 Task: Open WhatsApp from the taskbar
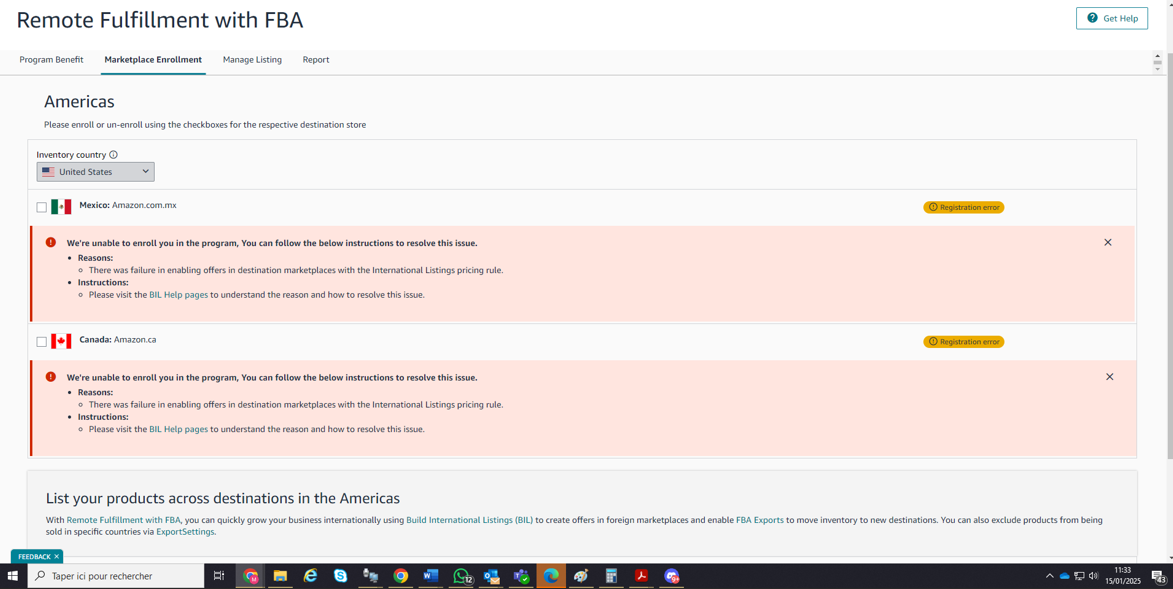pyautogui.click(x=462, y=576)
